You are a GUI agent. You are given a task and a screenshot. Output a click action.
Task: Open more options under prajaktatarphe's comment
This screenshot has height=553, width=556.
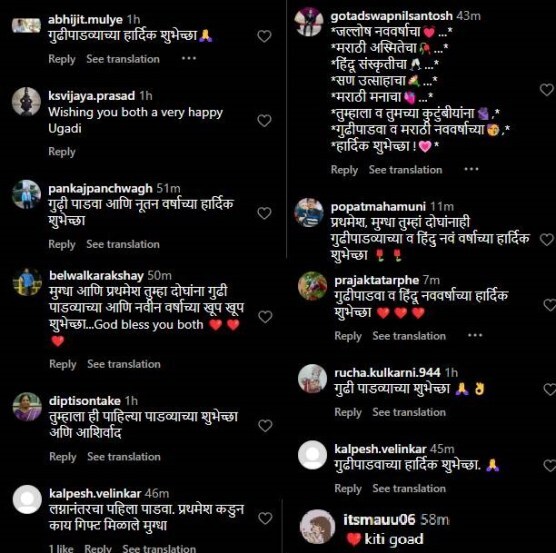pos(475,335)
